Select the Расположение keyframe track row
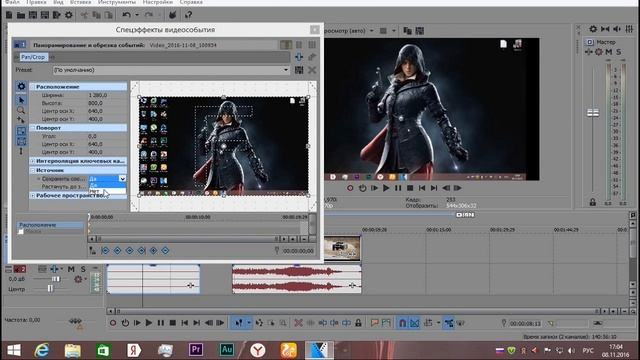 (x=50, y=225)
